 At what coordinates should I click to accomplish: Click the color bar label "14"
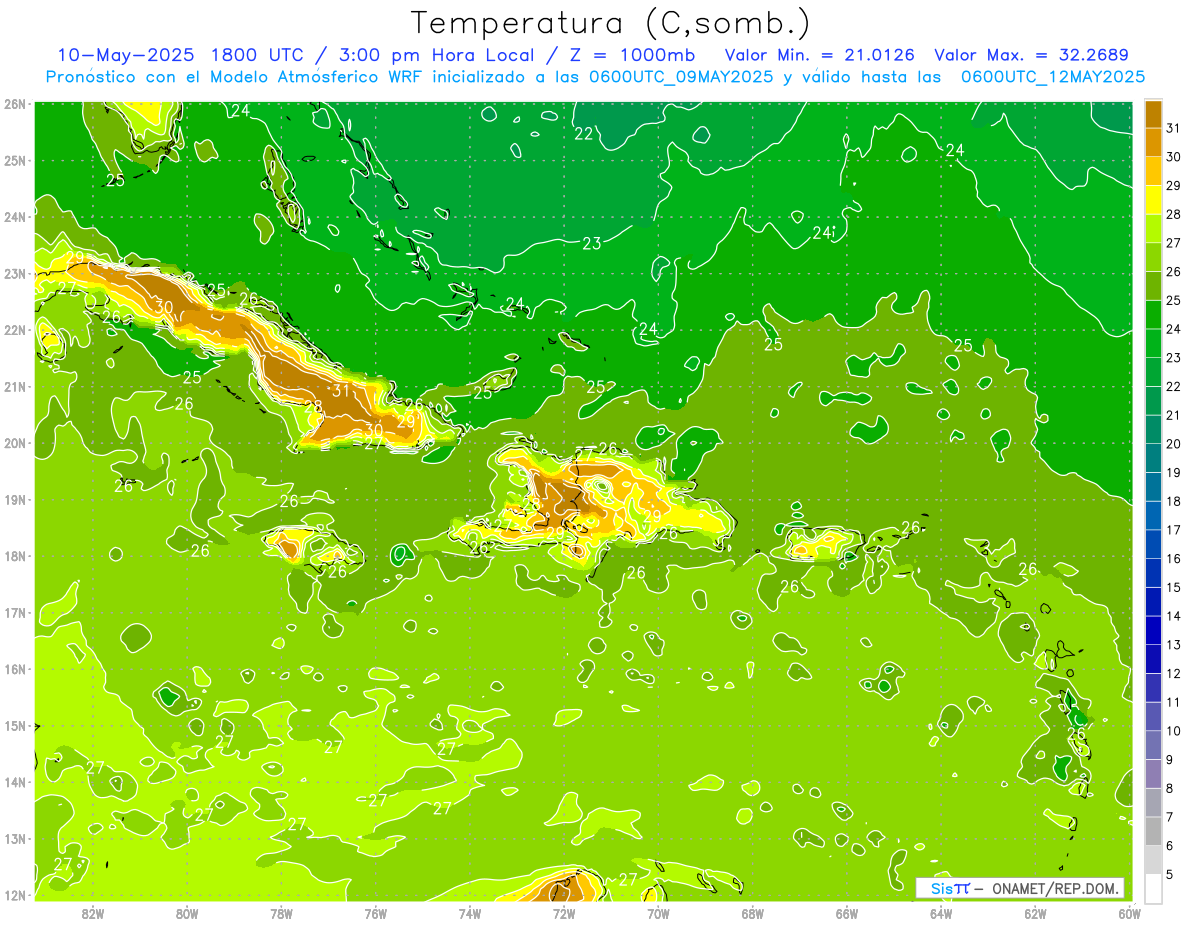pos(1174,617)
